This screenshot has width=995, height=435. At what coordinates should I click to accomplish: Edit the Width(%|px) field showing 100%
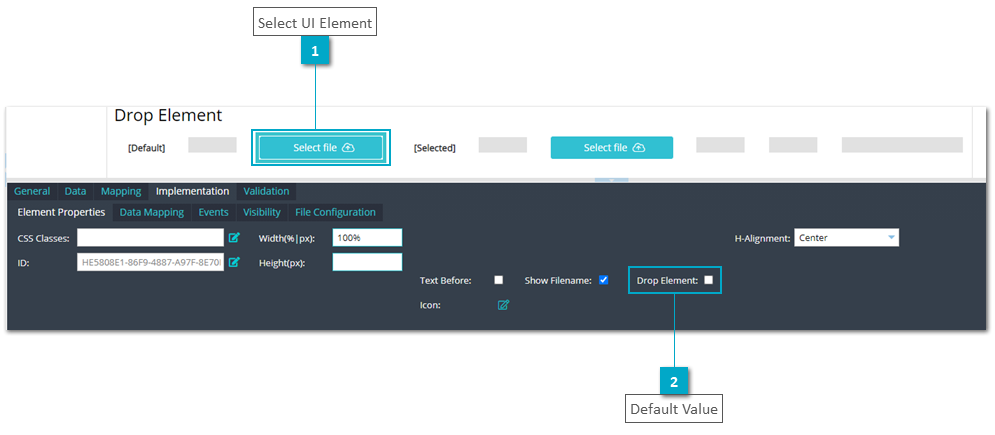367,238
